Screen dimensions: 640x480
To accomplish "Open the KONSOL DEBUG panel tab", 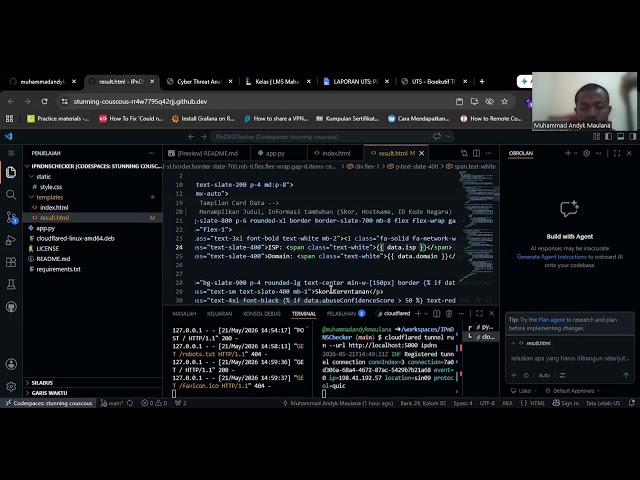I will point(262,313).
